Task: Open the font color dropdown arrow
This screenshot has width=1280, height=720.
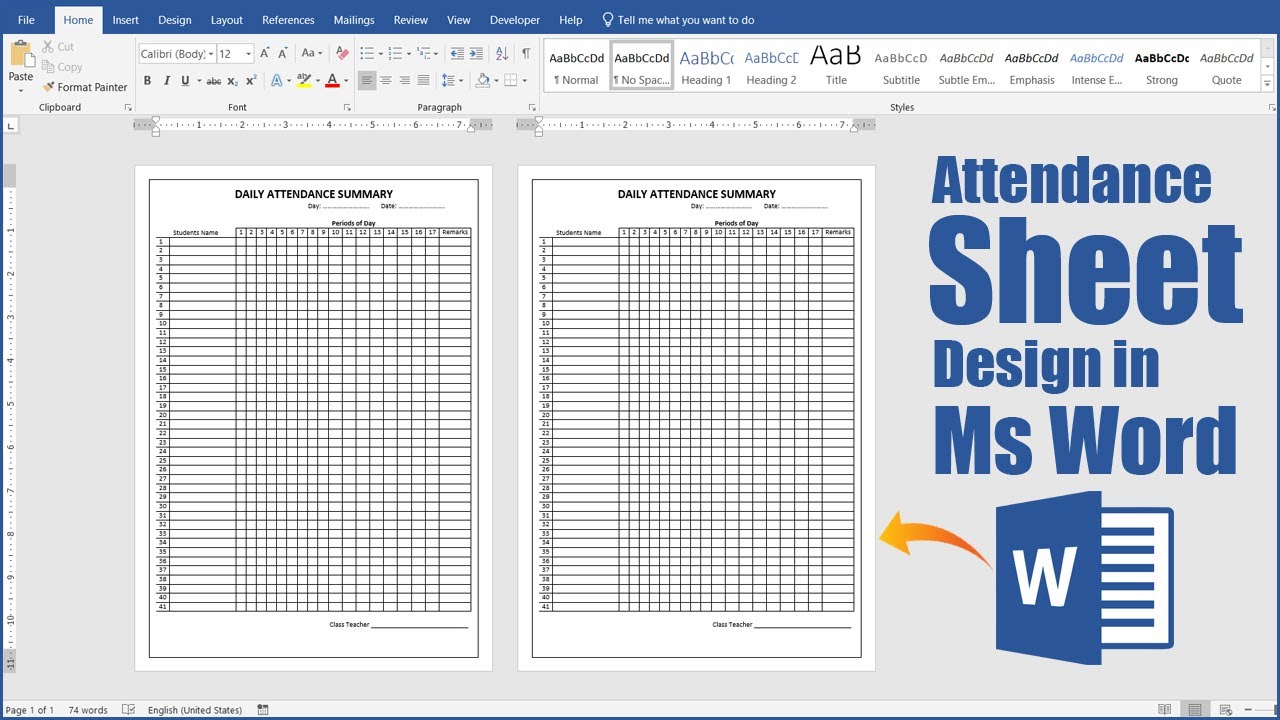Action: (x=346, y=81)
